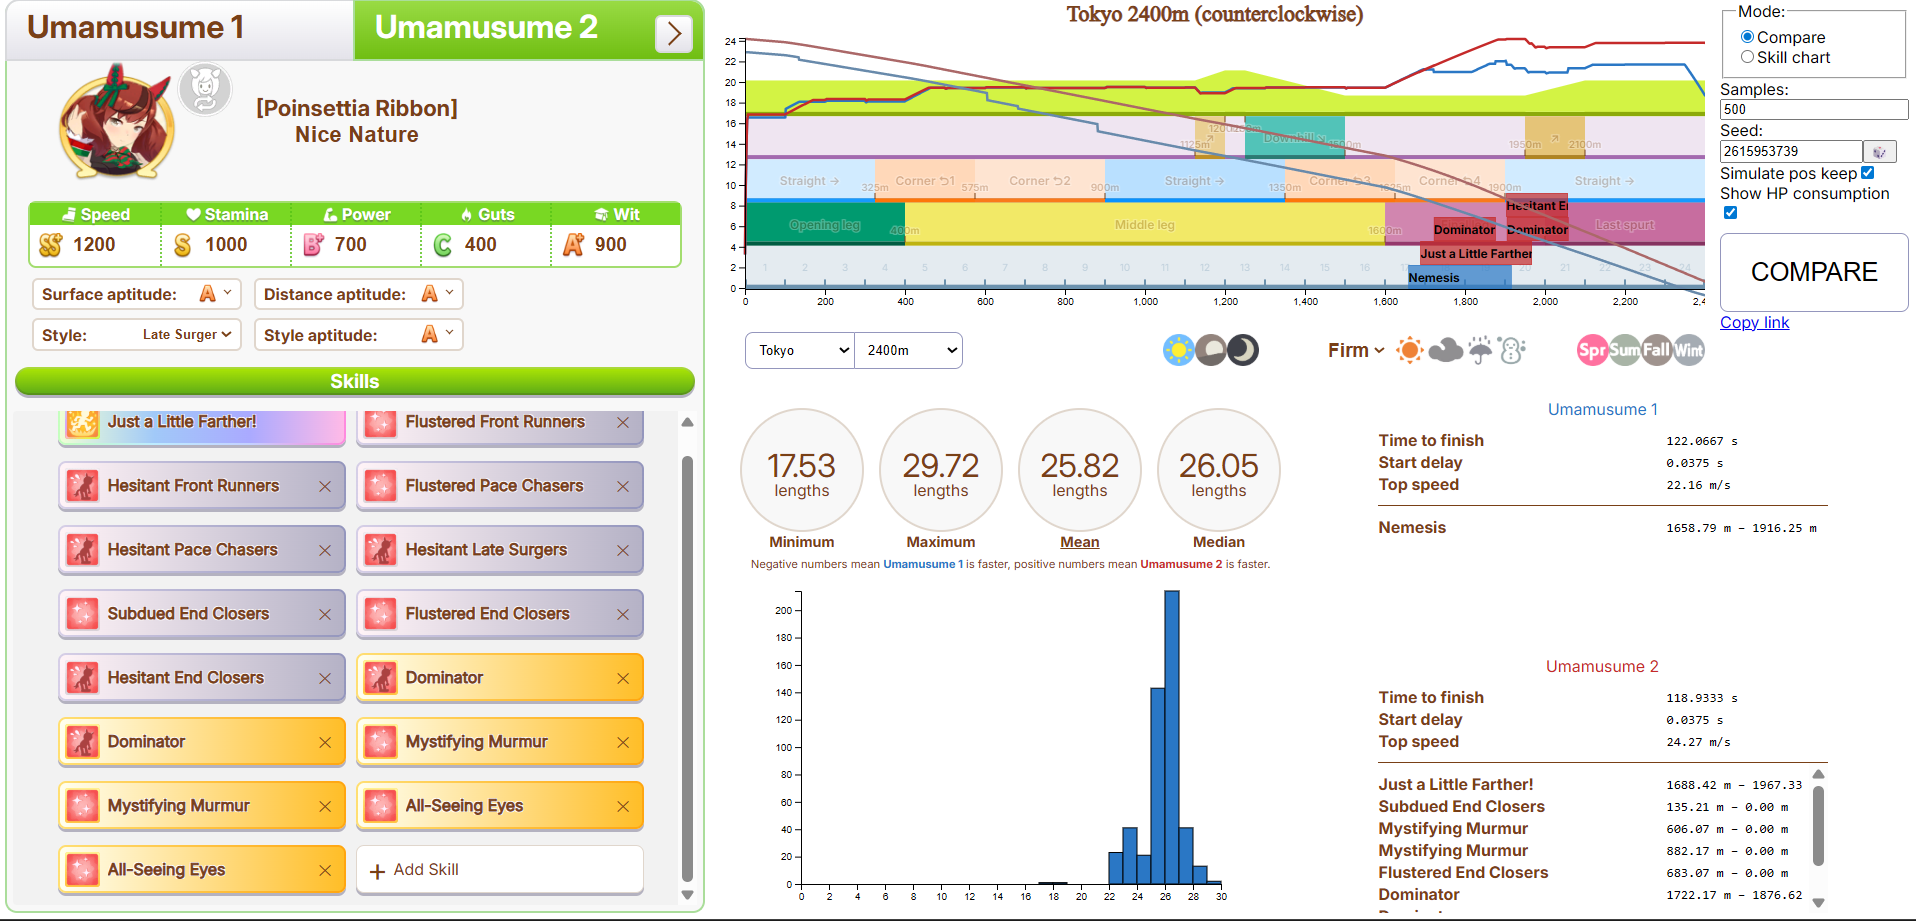Edit the Power stat value 700

pyautogui.click(x=351, y=245)
